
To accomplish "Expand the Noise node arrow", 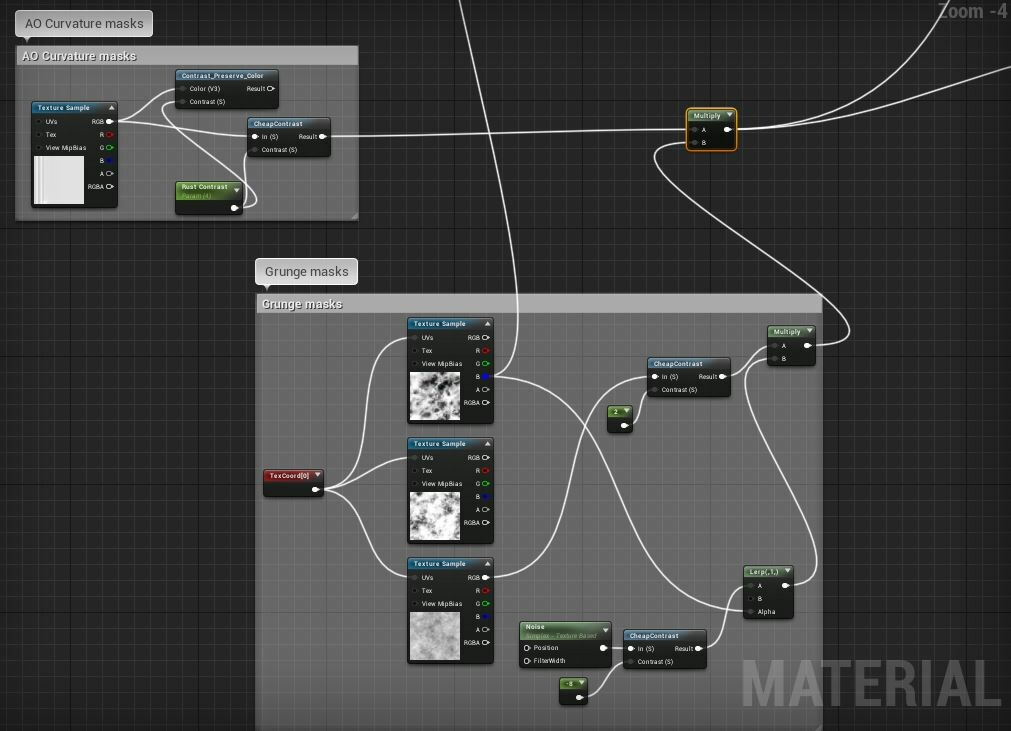I will click(x=605, y=630).
